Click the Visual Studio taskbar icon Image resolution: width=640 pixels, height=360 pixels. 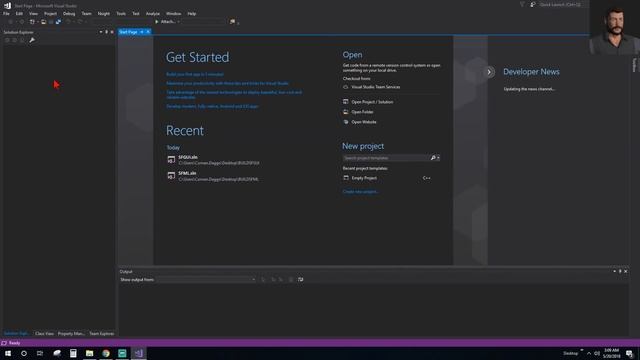click(138, 353)
